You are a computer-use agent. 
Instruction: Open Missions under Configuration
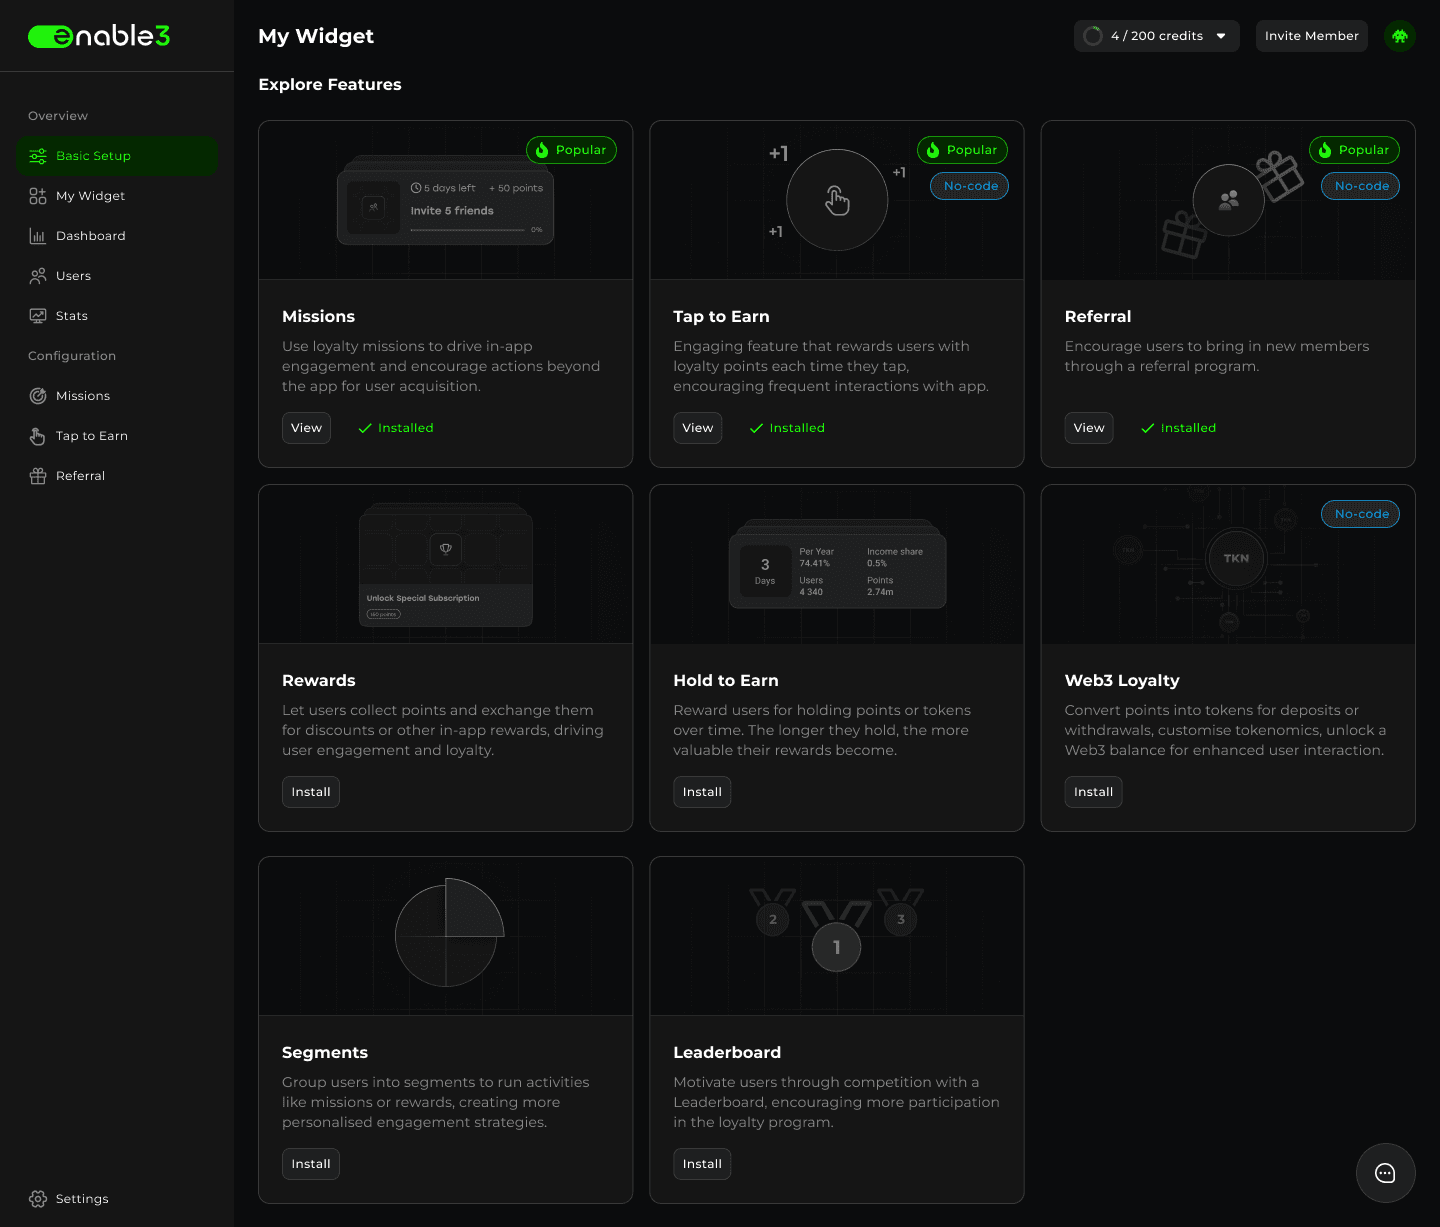[x=82, y=396]
